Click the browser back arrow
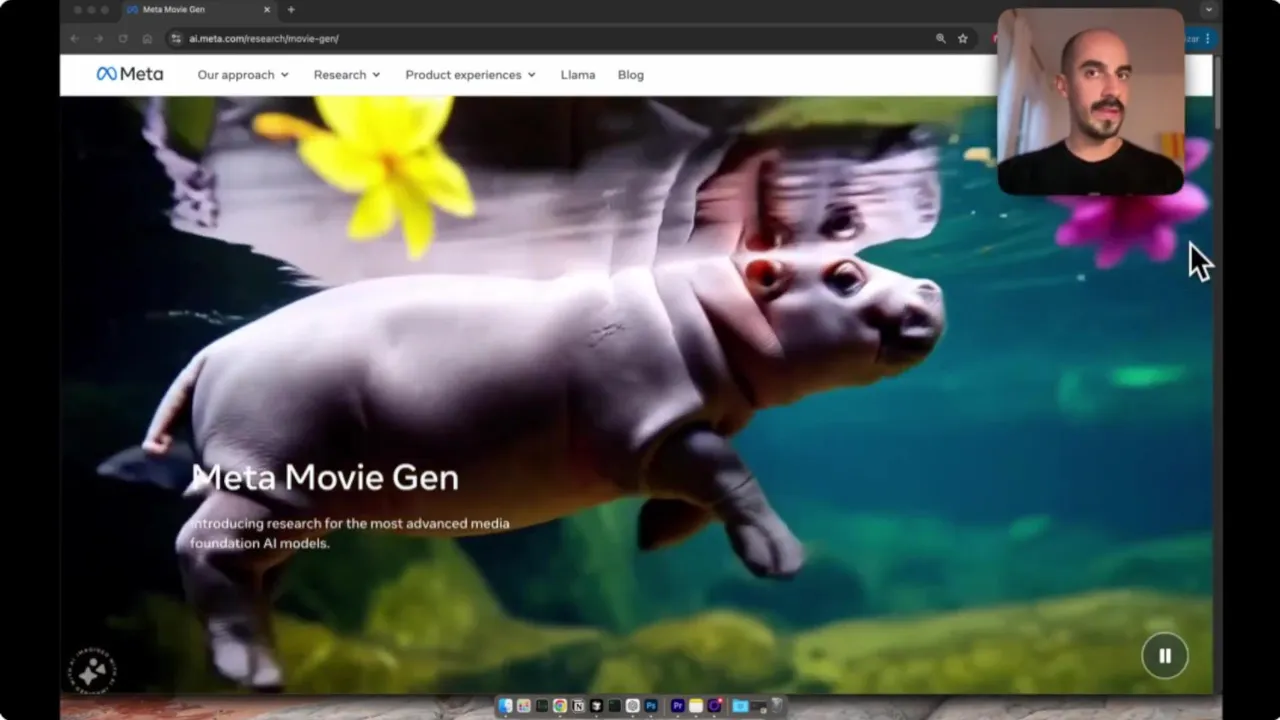 [x=75, y=38]
